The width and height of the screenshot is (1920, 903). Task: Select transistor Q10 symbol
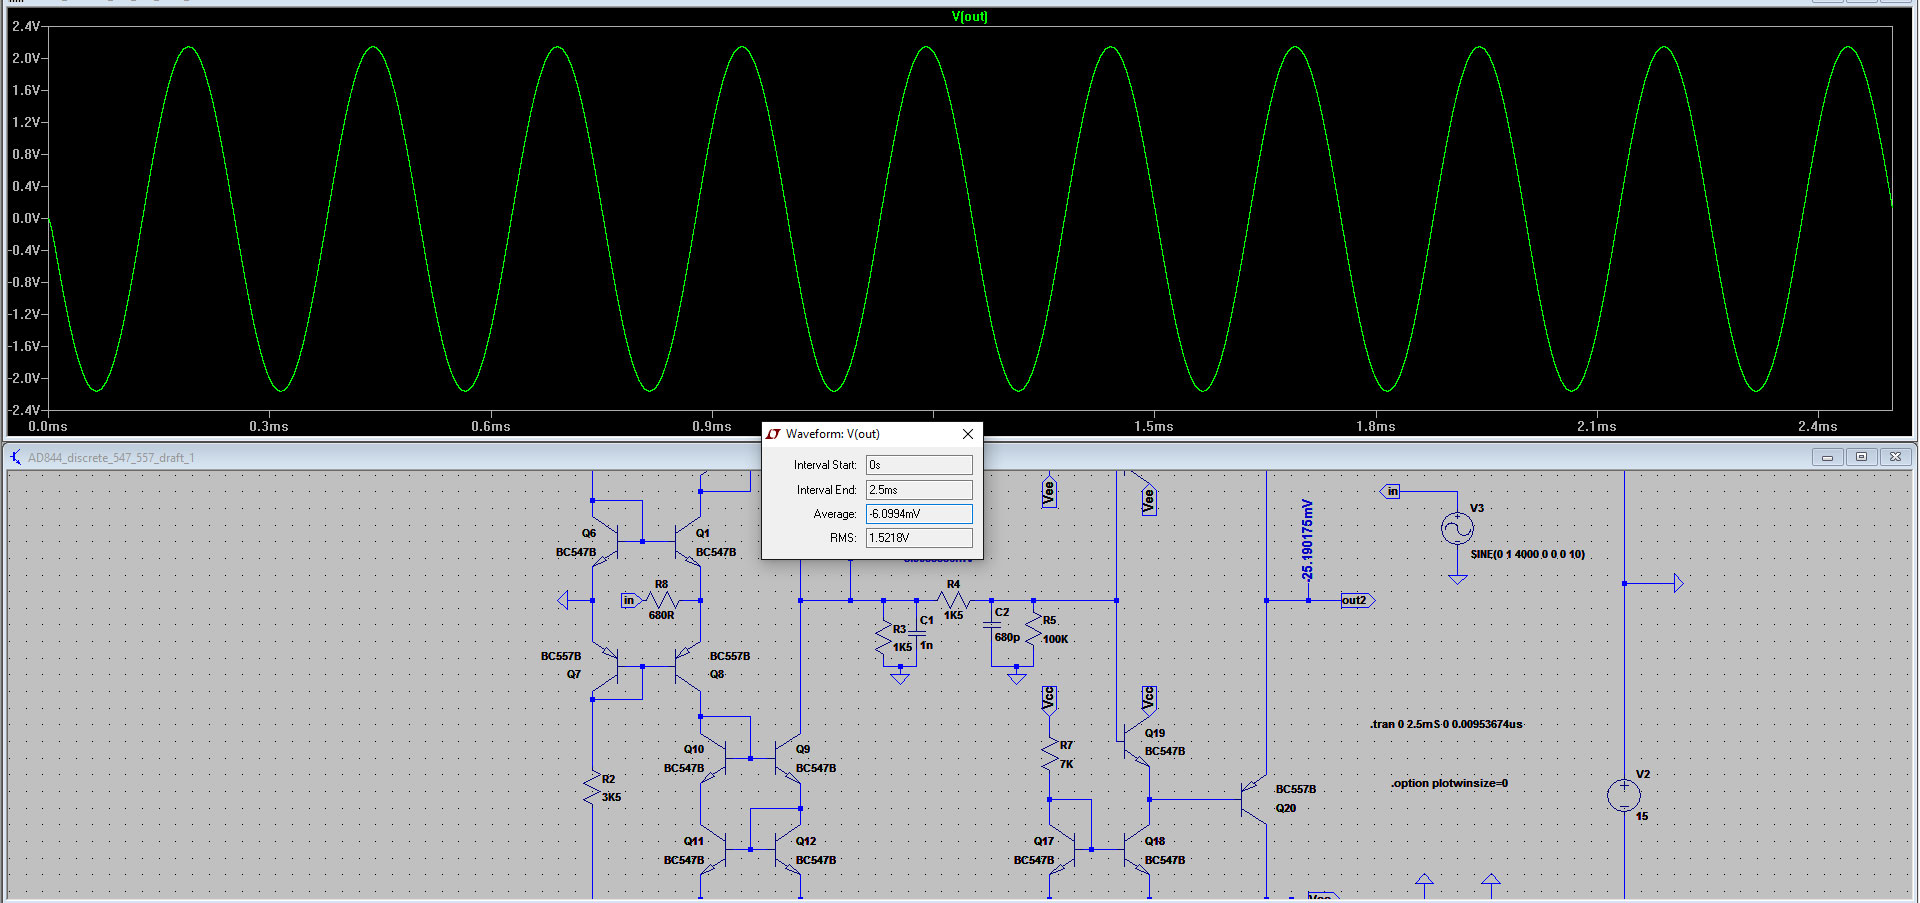714,759
